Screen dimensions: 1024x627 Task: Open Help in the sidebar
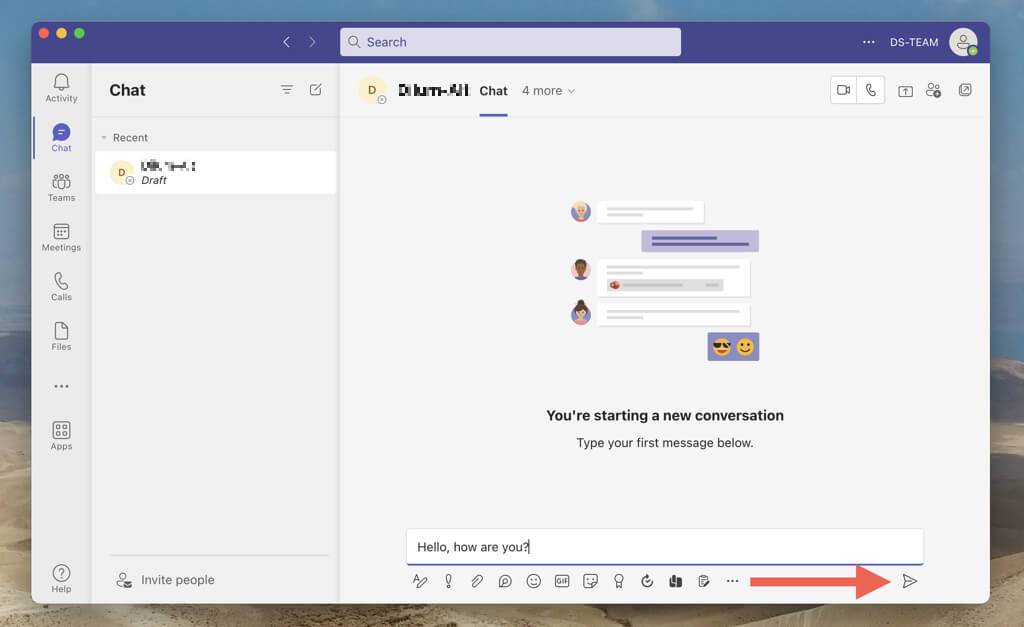click(x=61, y=579)
